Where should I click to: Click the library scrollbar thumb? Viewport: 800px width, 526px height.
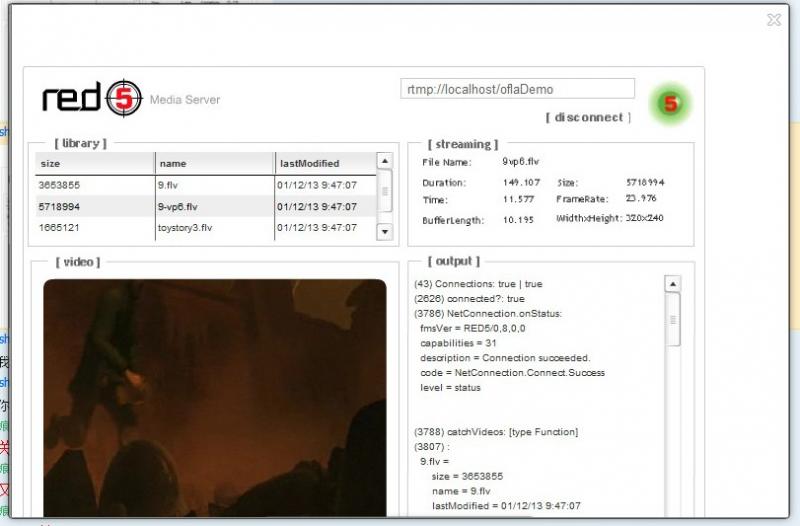click(x=385, y=191)
